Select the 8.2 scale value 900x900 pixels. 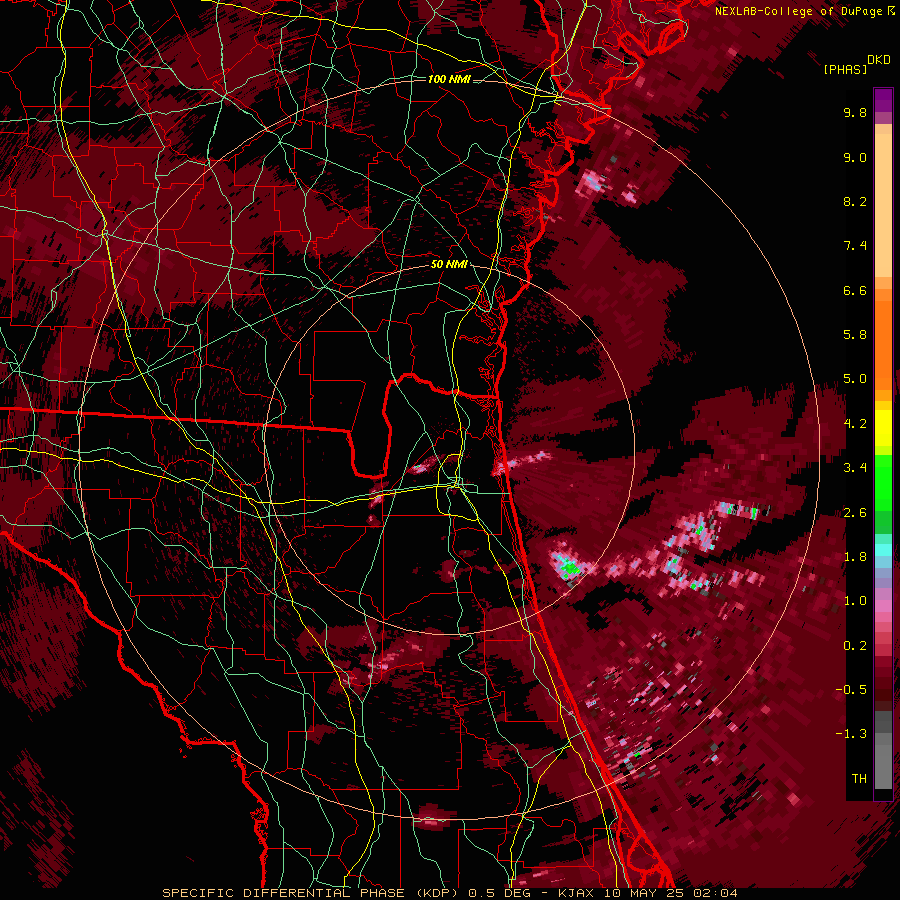pos(855,201)
